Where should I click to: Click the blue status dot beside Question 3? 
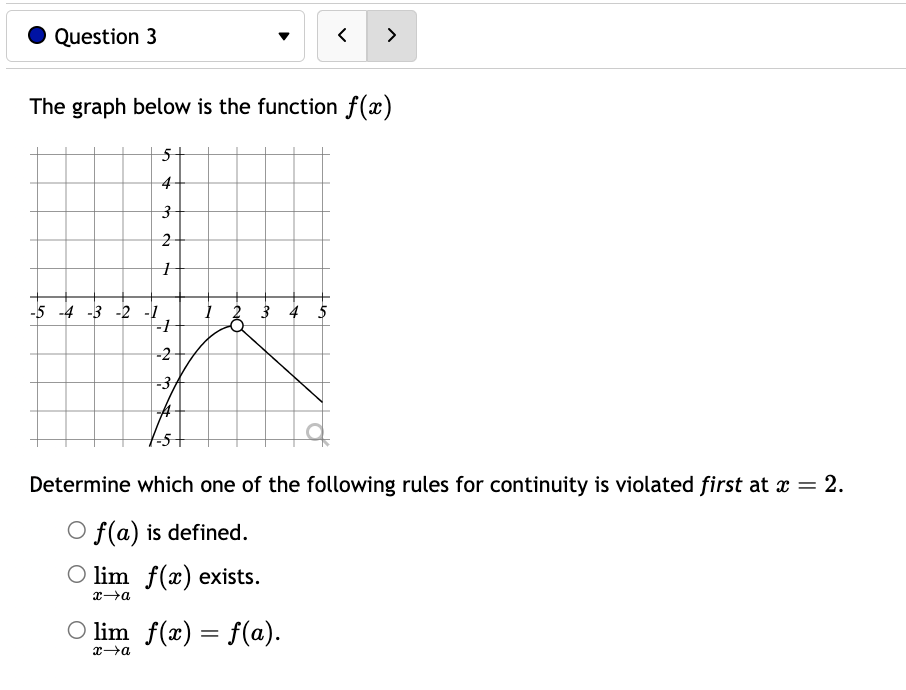35,36
